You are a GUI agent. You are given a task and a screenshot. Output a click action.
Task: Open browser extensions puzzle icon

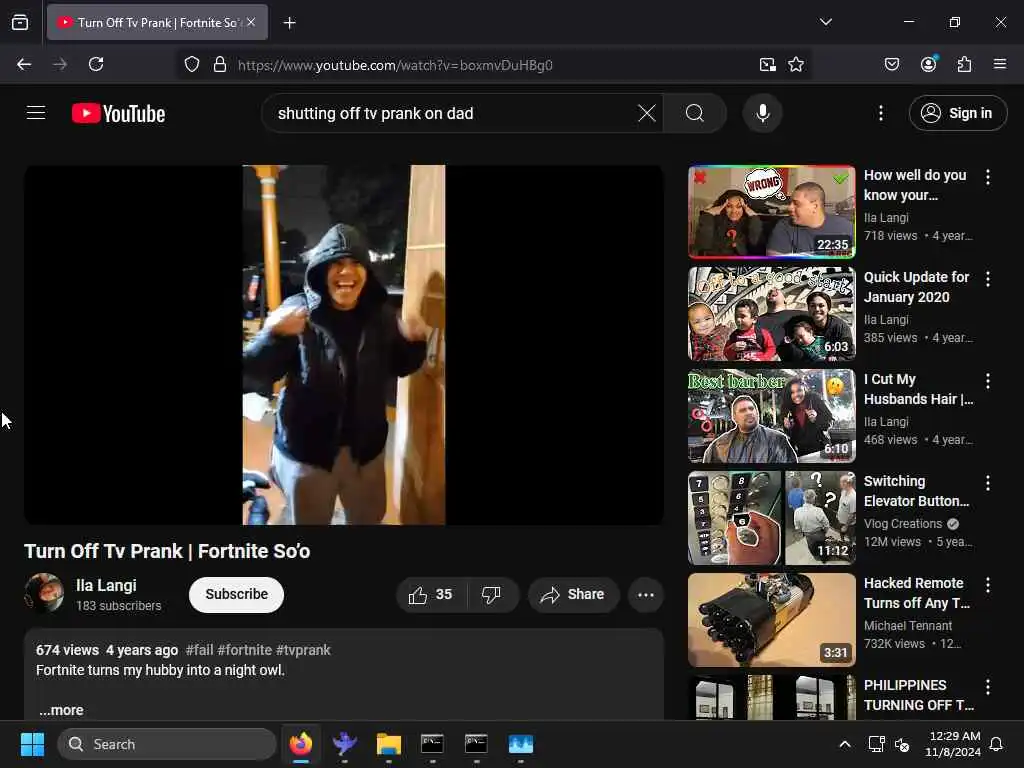coord(964,64)
